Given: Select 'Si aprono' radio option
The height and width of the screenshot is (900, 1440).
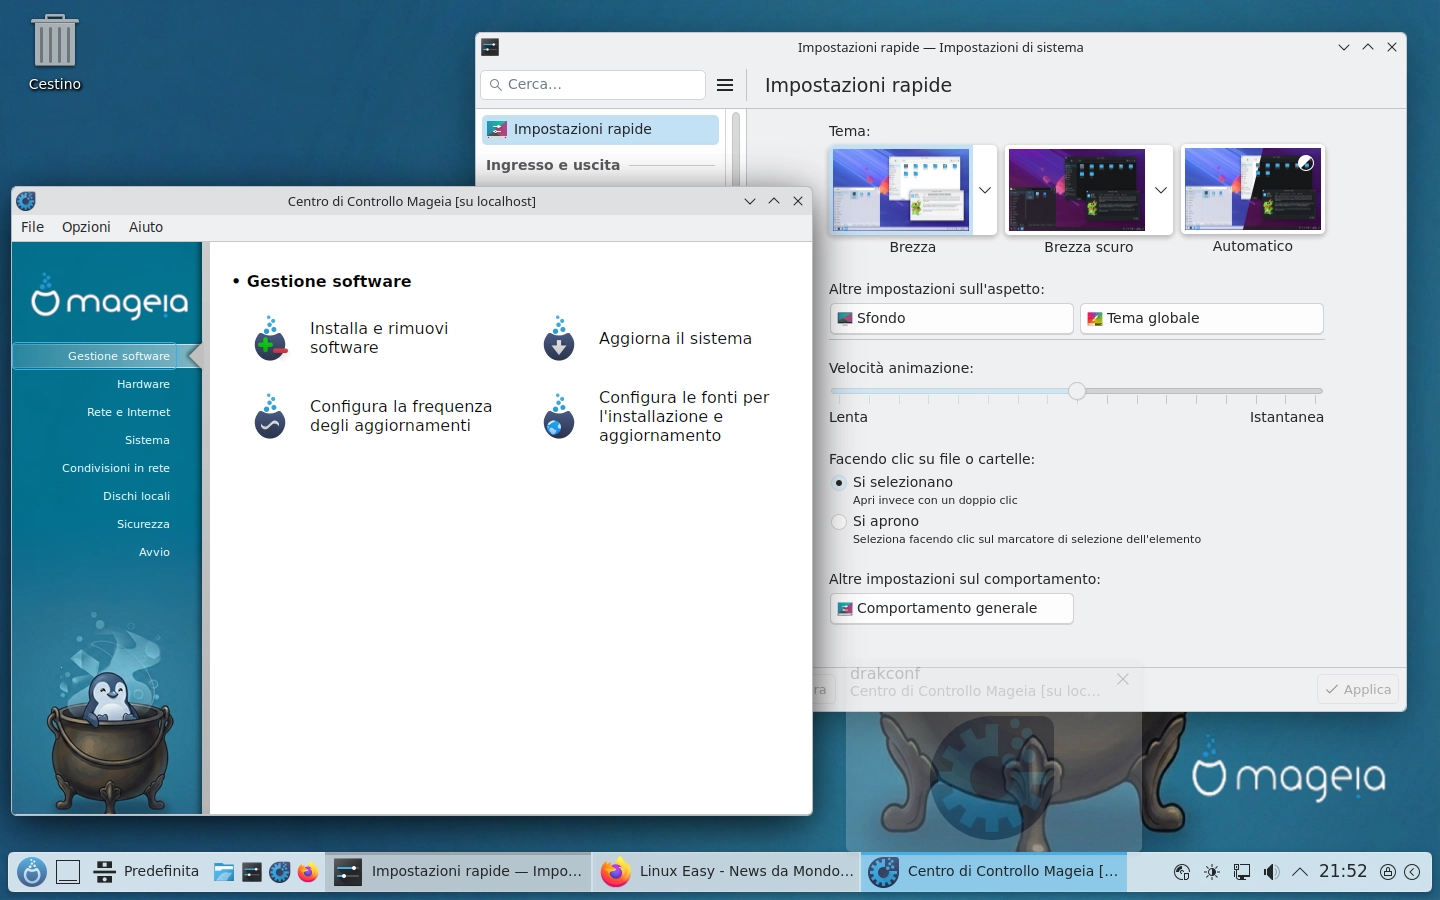Looking at the screenshot, I should point(839,521).
